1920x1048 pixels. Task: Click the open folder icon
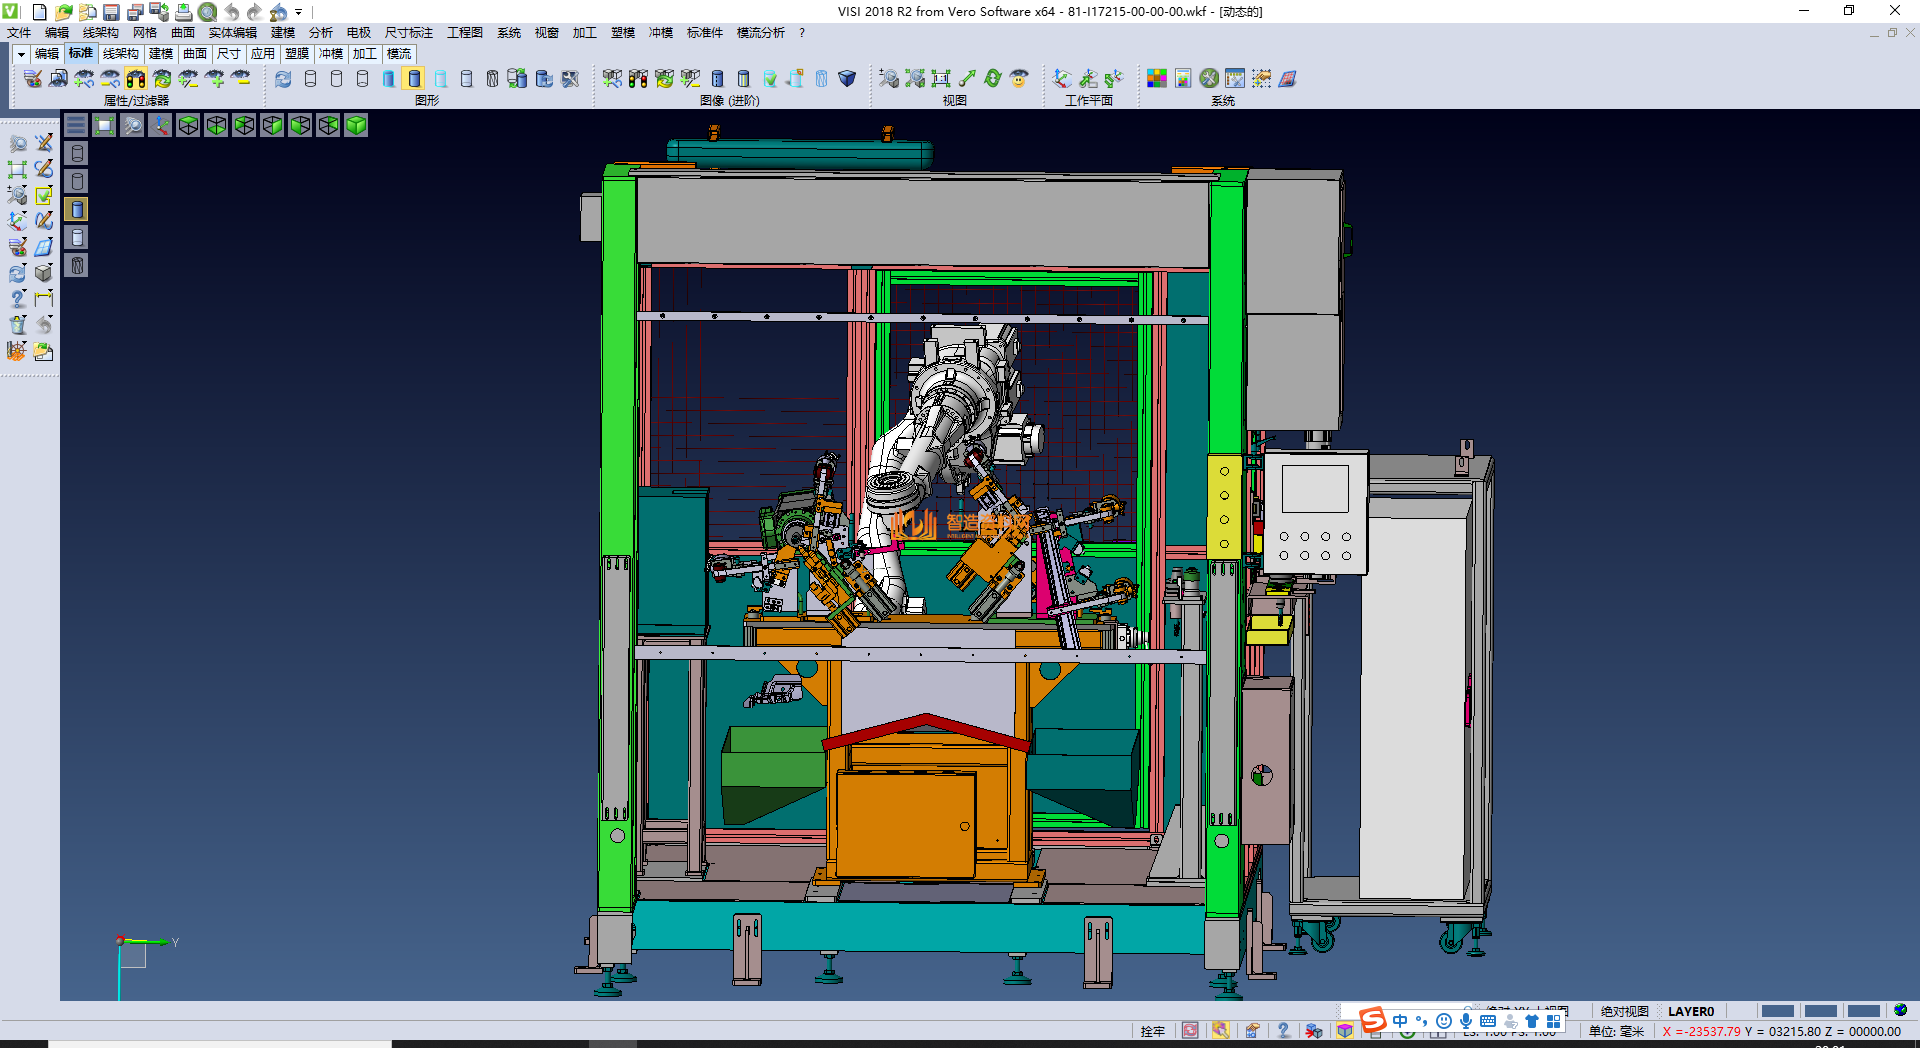click(x=63, y=12)
